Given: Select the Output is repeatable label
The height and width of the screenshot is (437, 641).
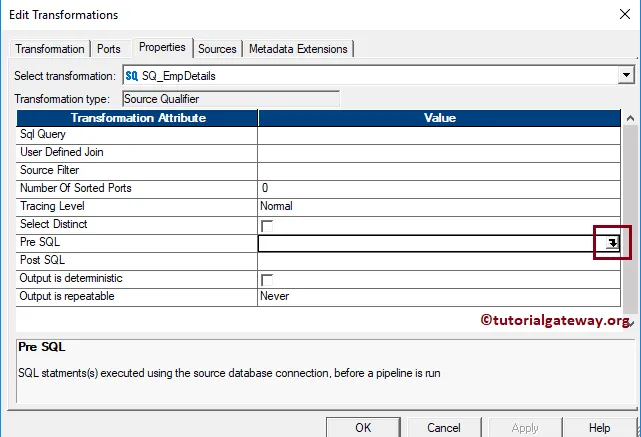Looking at the screenshot, I should 67,296.
